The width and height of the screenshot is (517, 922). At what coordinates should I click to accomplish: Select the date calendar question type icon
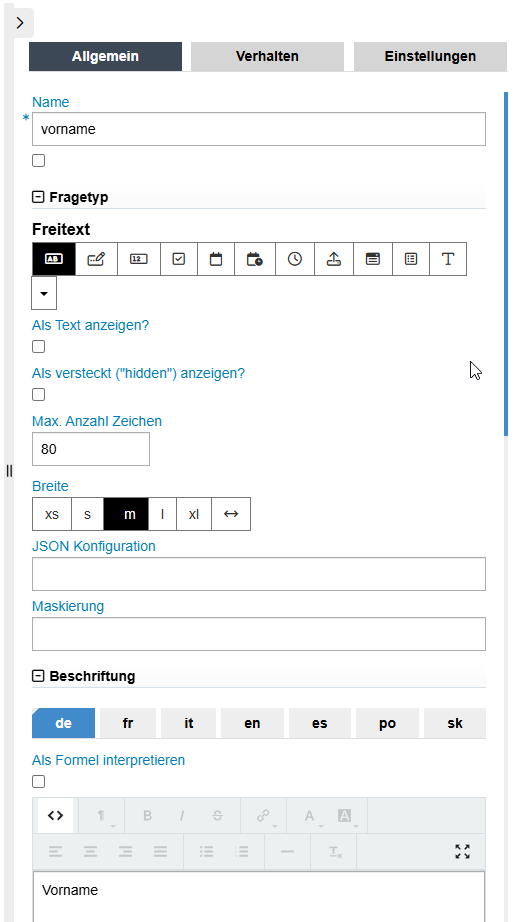point(216,259)
